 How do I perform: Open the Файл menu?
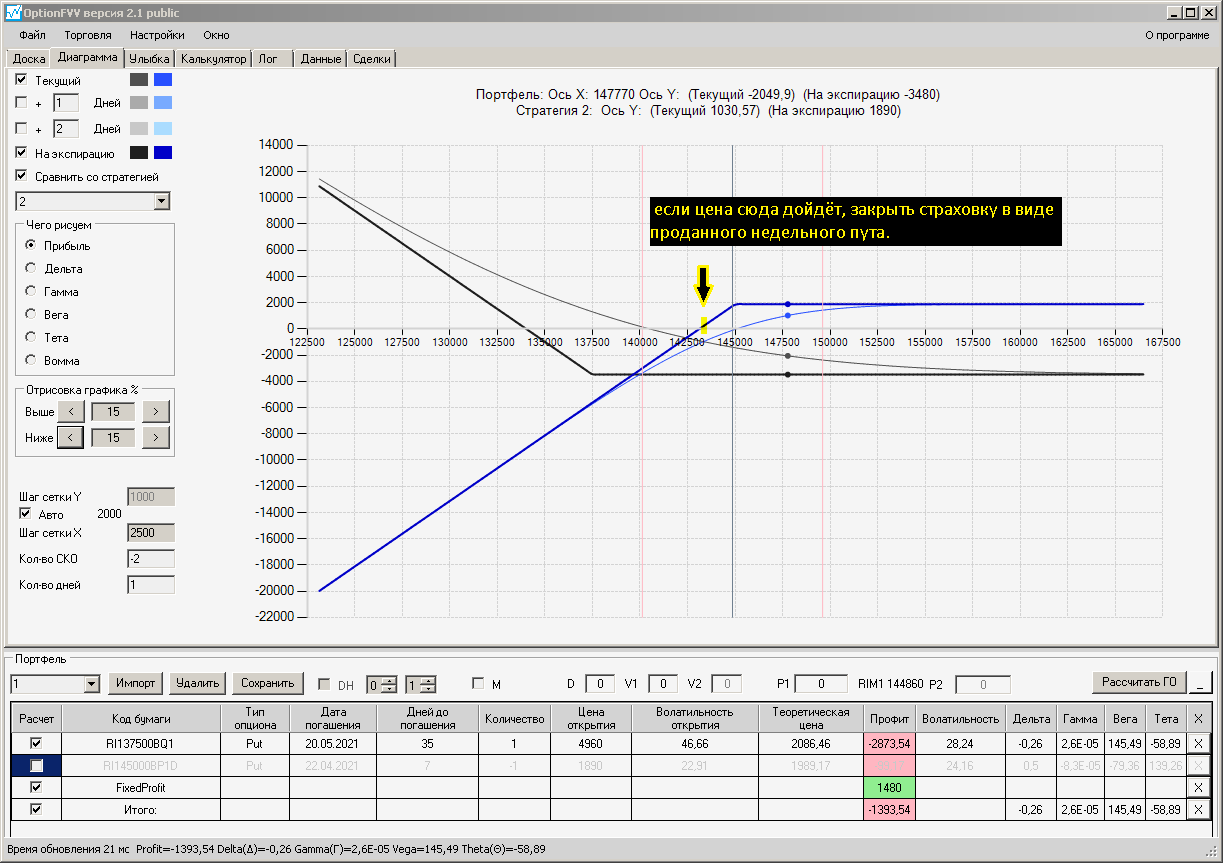click(x=32, y=35)
